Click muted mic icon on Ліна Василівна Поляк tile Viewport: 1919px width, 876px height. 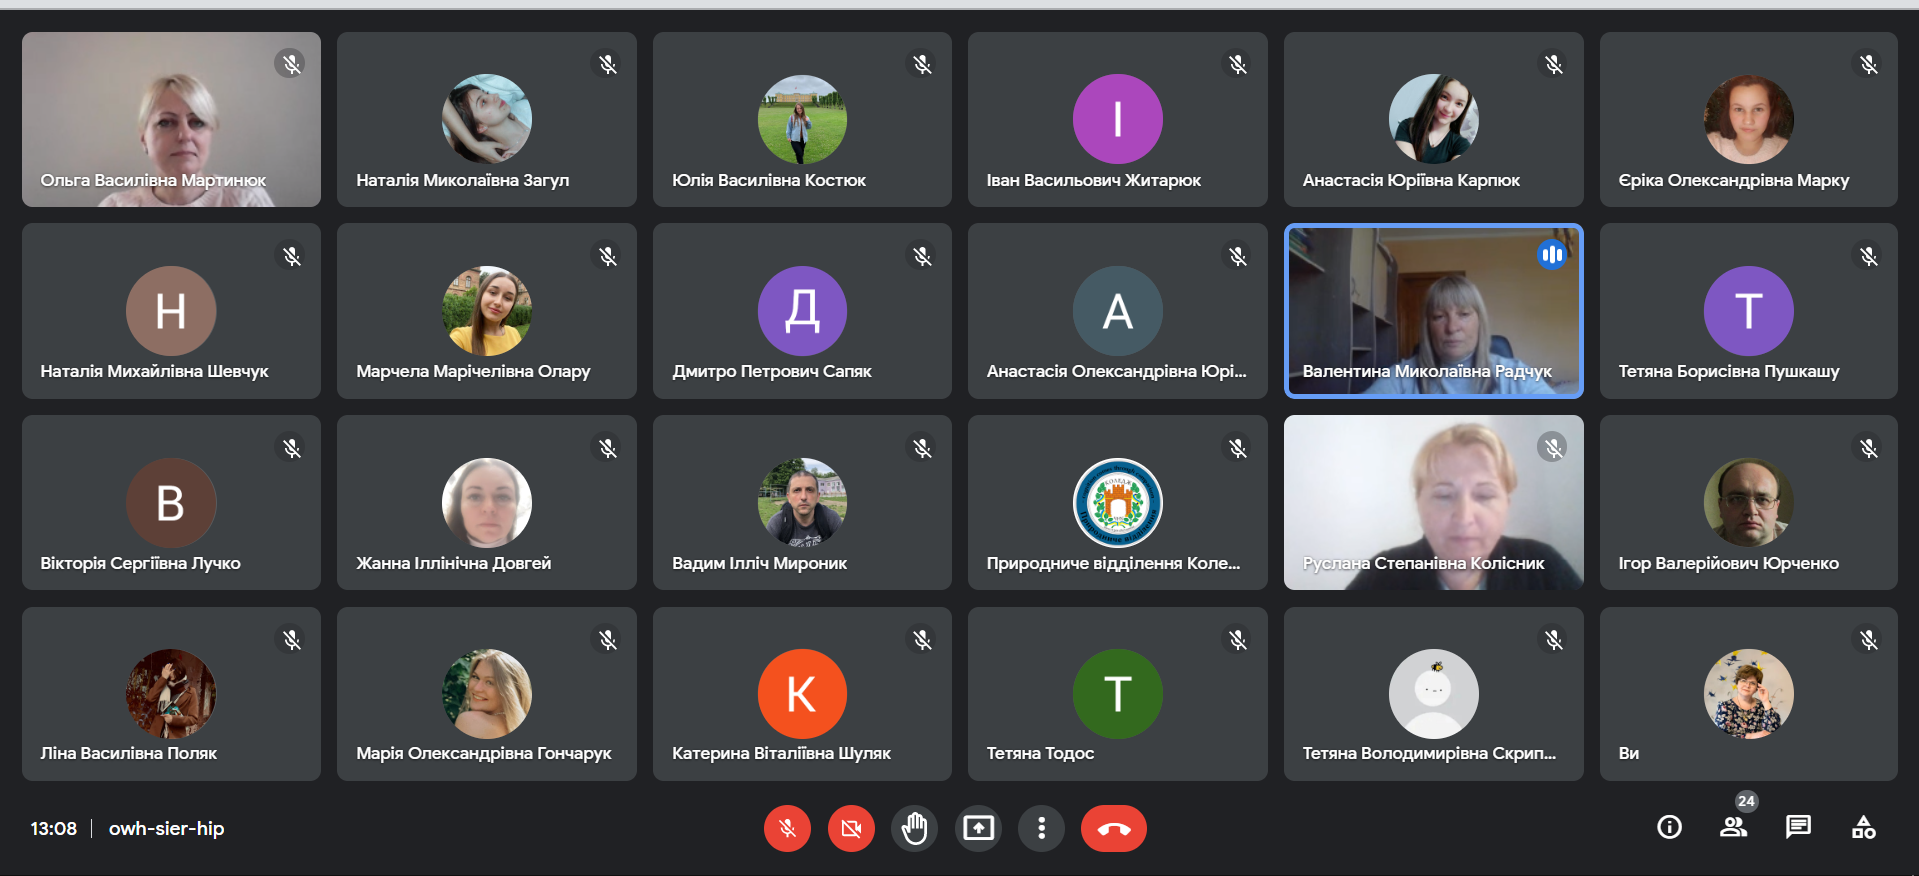pyautogui.click(x=290, y=639)
